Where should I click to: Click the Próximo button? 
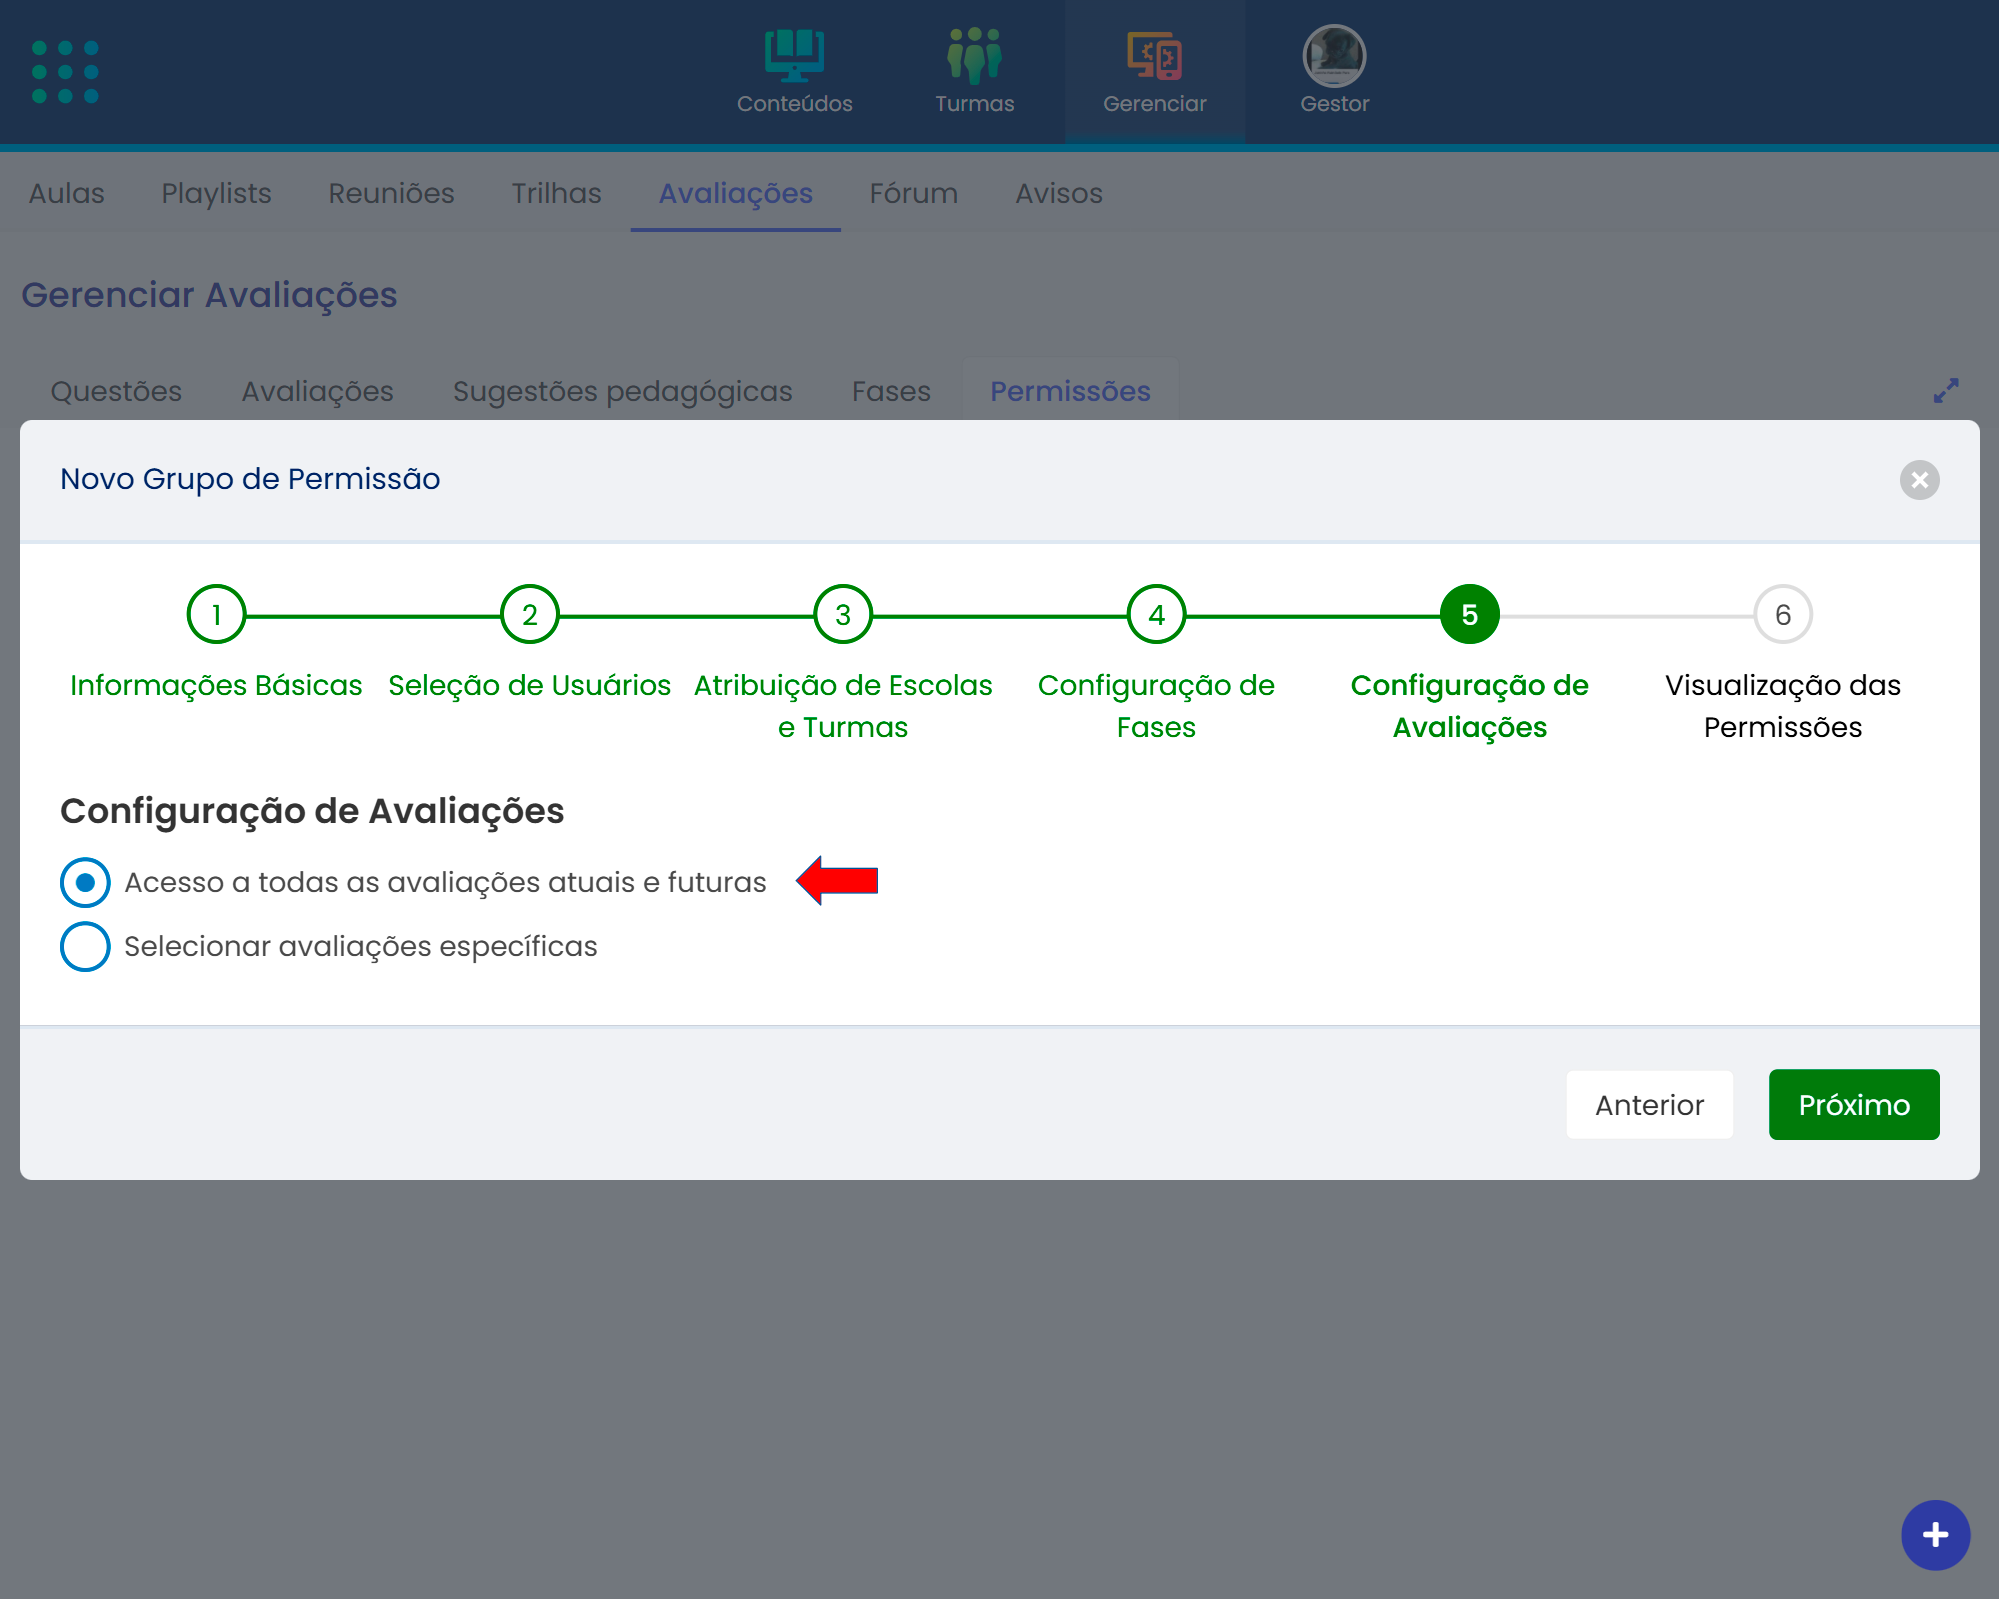pos(1853,1105)
